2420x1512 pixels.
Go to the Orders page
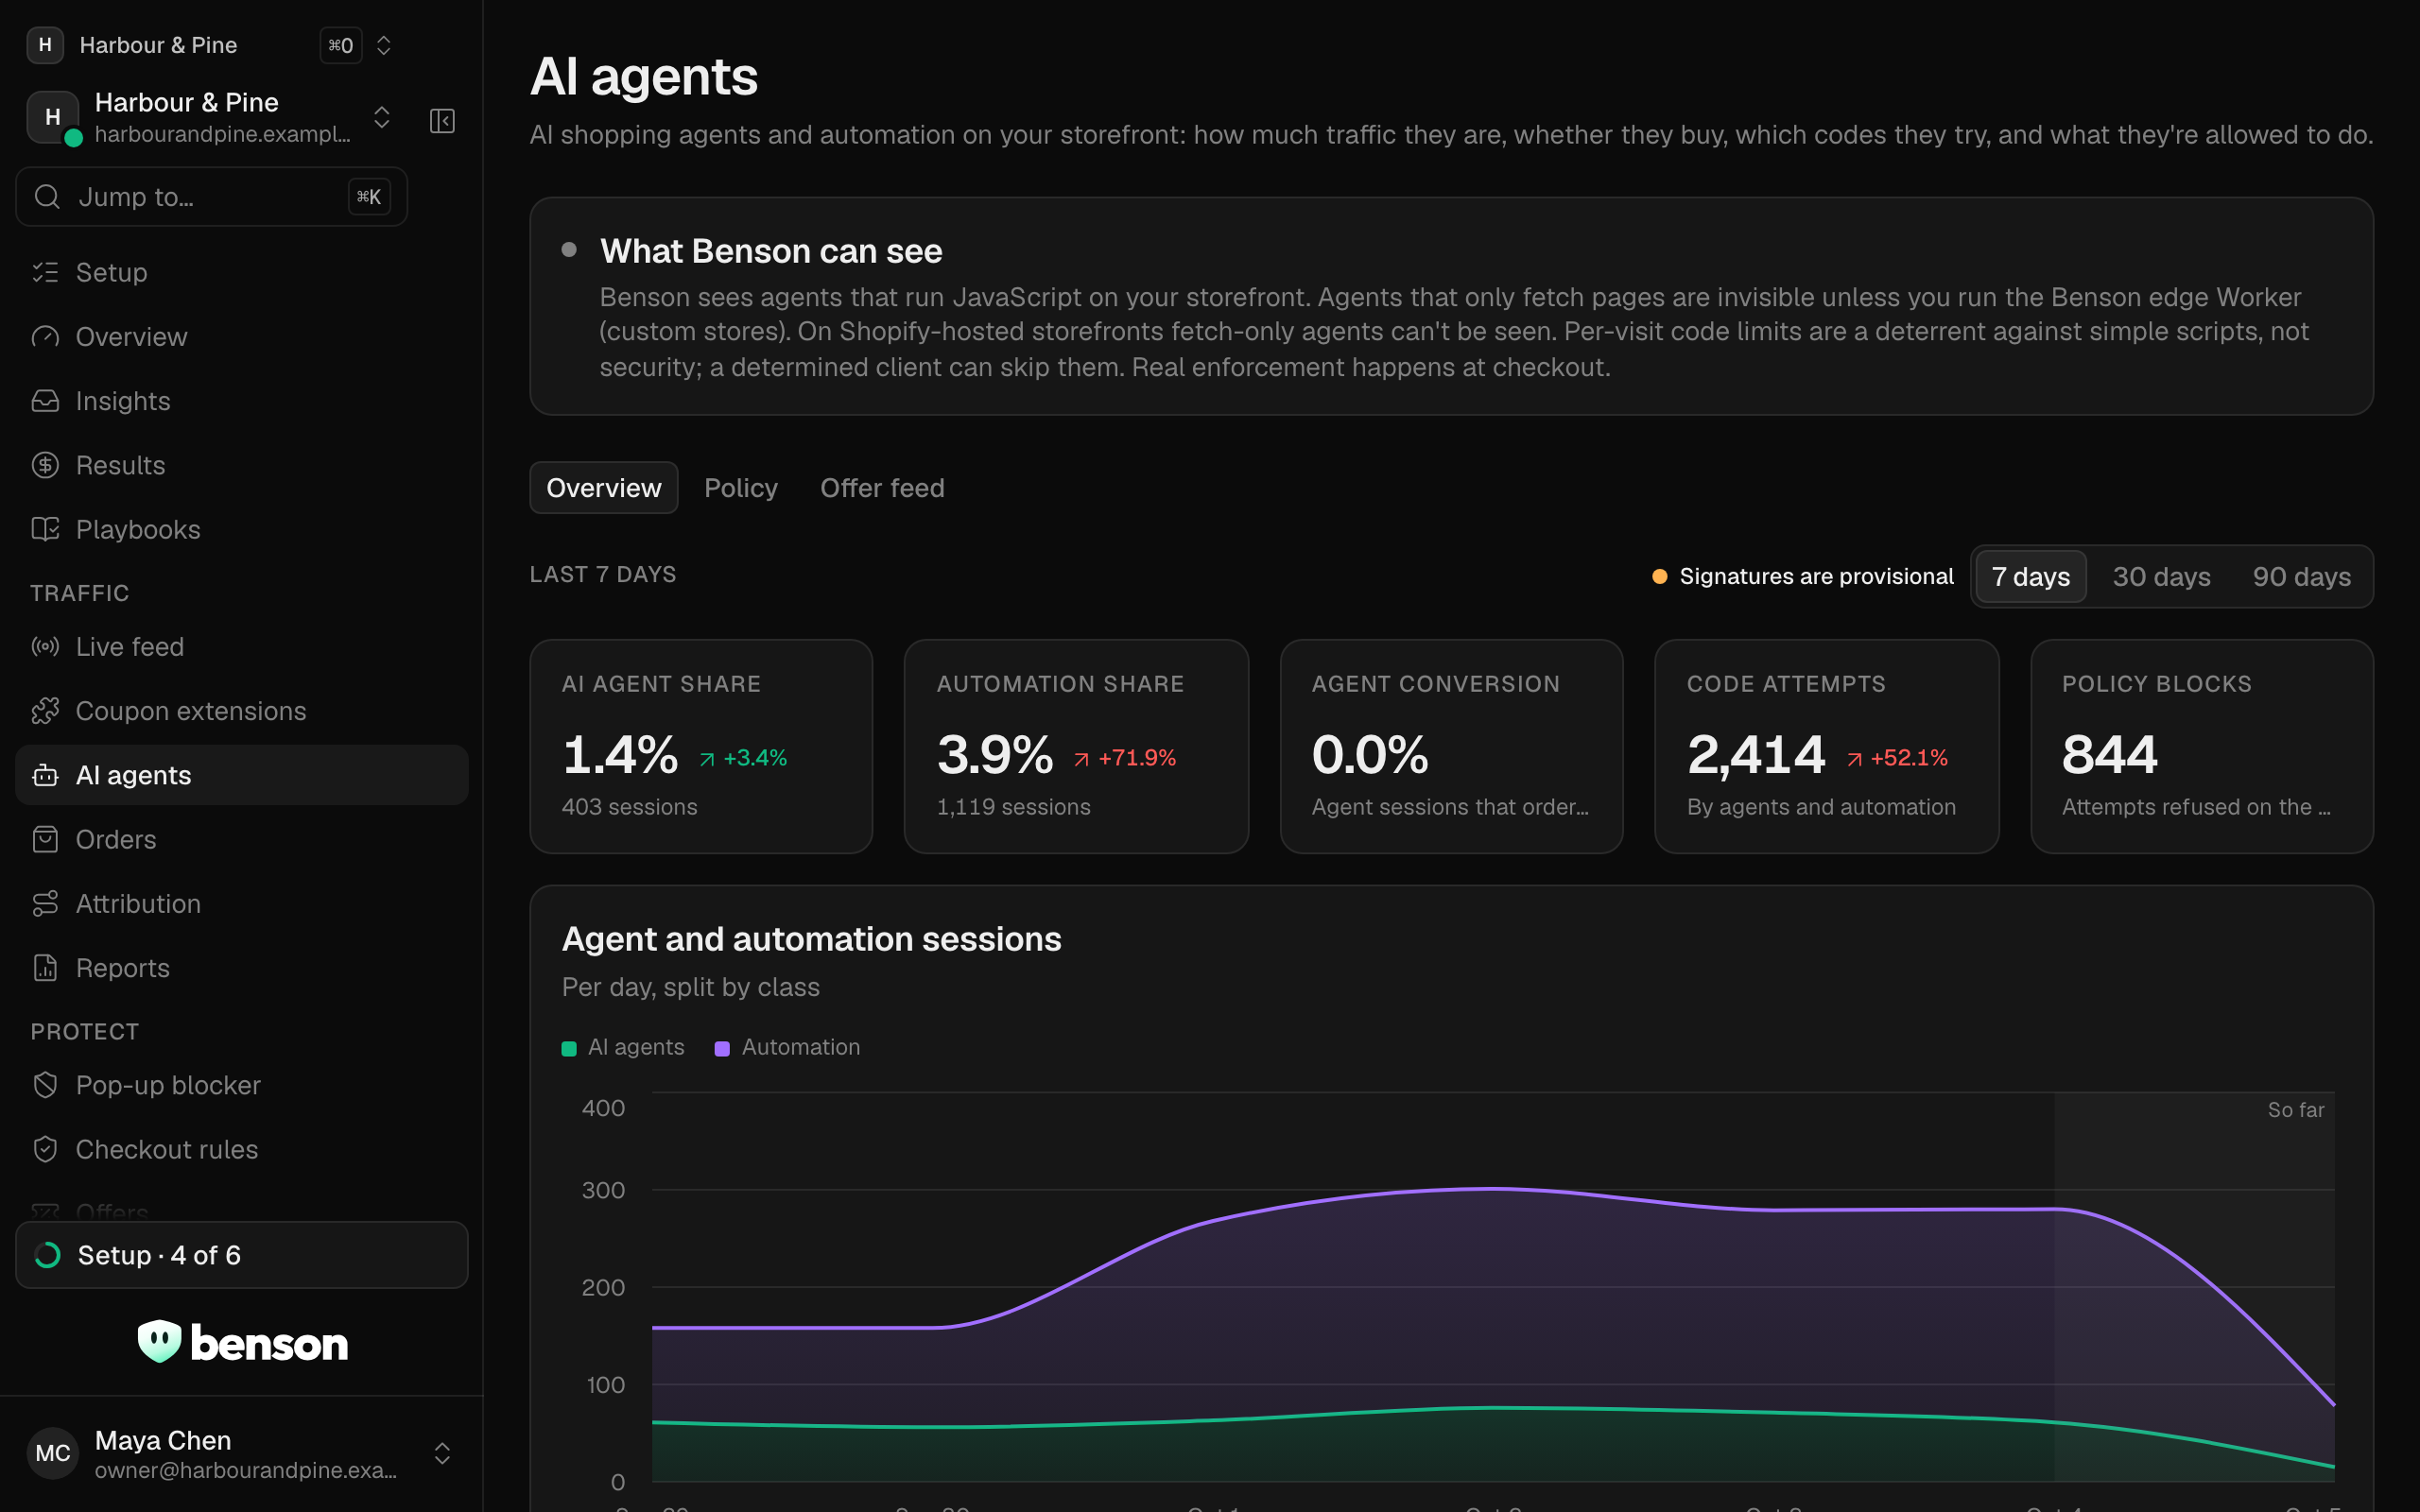(242, 839)
